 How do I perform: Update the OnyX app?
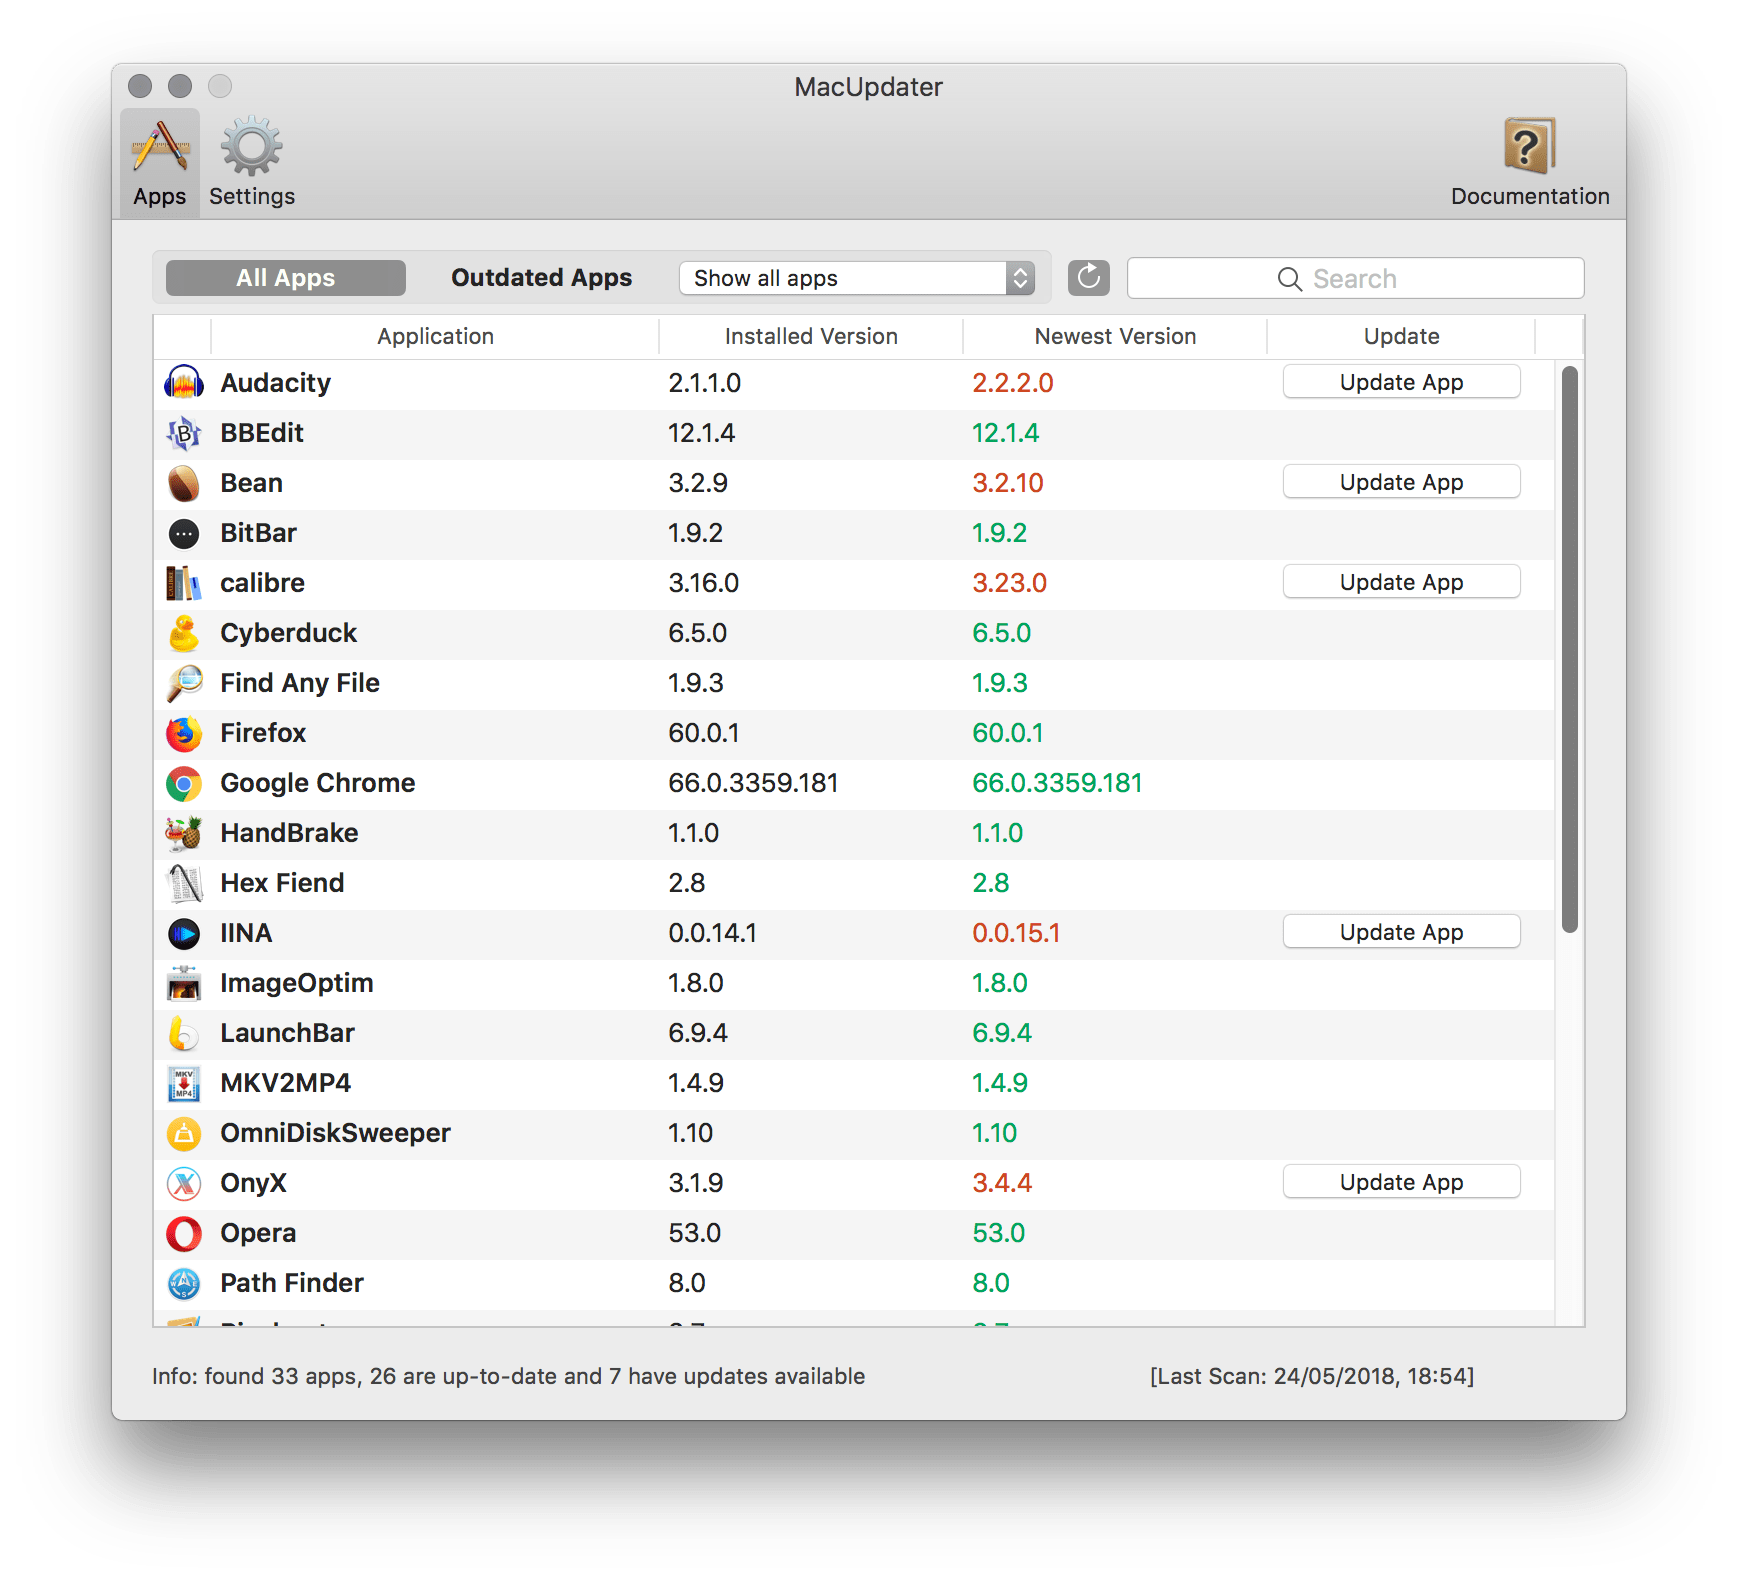[1401, 1182]
